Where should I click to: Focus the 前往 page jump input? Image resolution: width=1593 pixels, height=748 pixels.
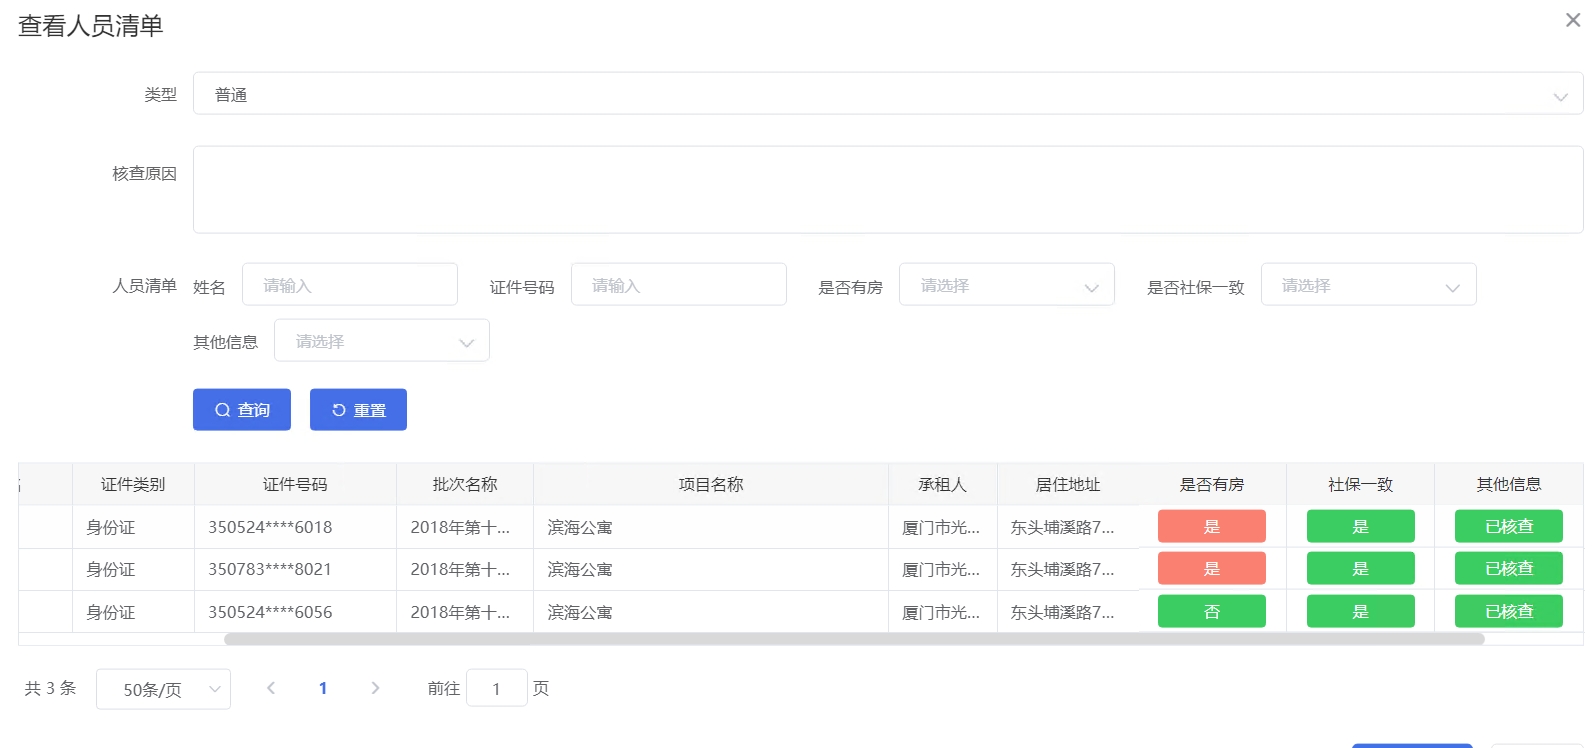pyautogui.click(x=496, y=688)
